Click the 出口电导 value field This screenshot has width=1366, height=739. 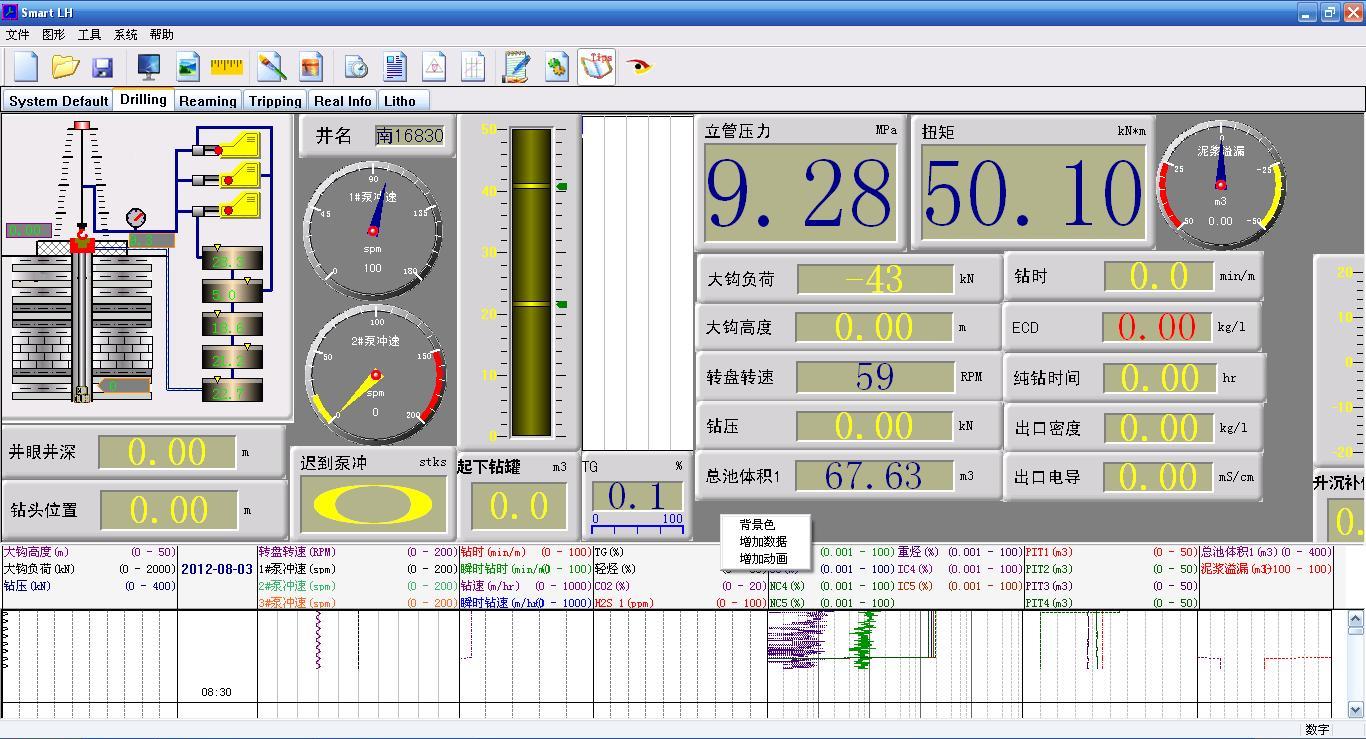1158,477
